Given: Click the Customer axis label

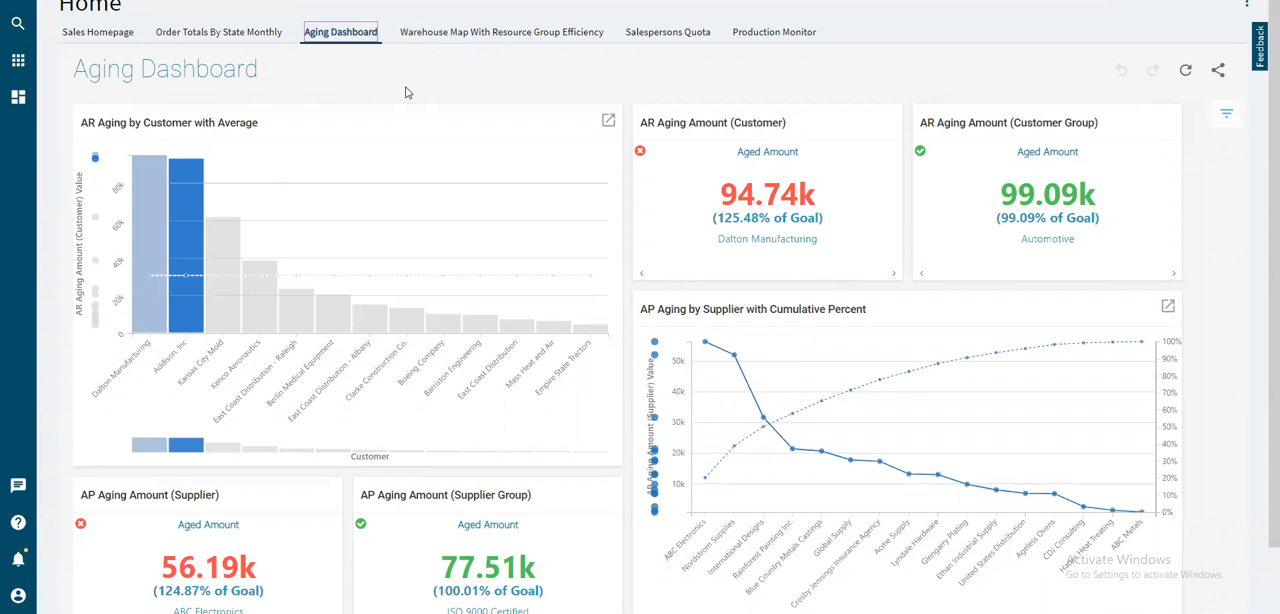Looking at the screenshot, I should (370, 457).
